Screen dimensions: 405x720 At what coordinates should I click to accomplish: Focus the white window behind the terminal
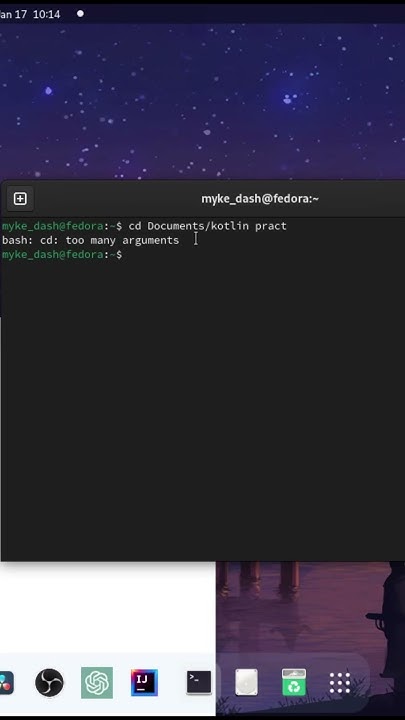(x=107, y=606)
